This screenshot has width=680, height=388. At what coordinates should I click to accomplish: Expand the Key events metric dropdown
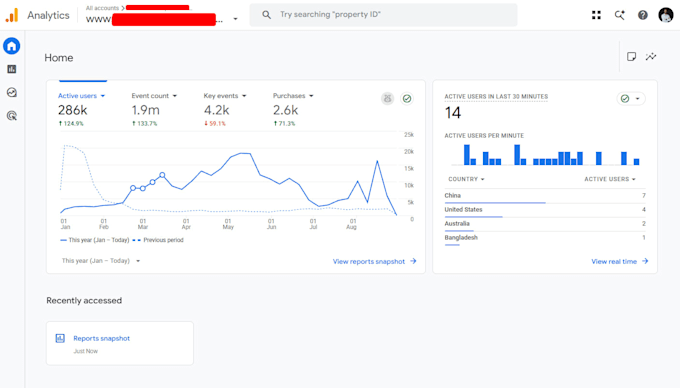click(x=244, y=96)
